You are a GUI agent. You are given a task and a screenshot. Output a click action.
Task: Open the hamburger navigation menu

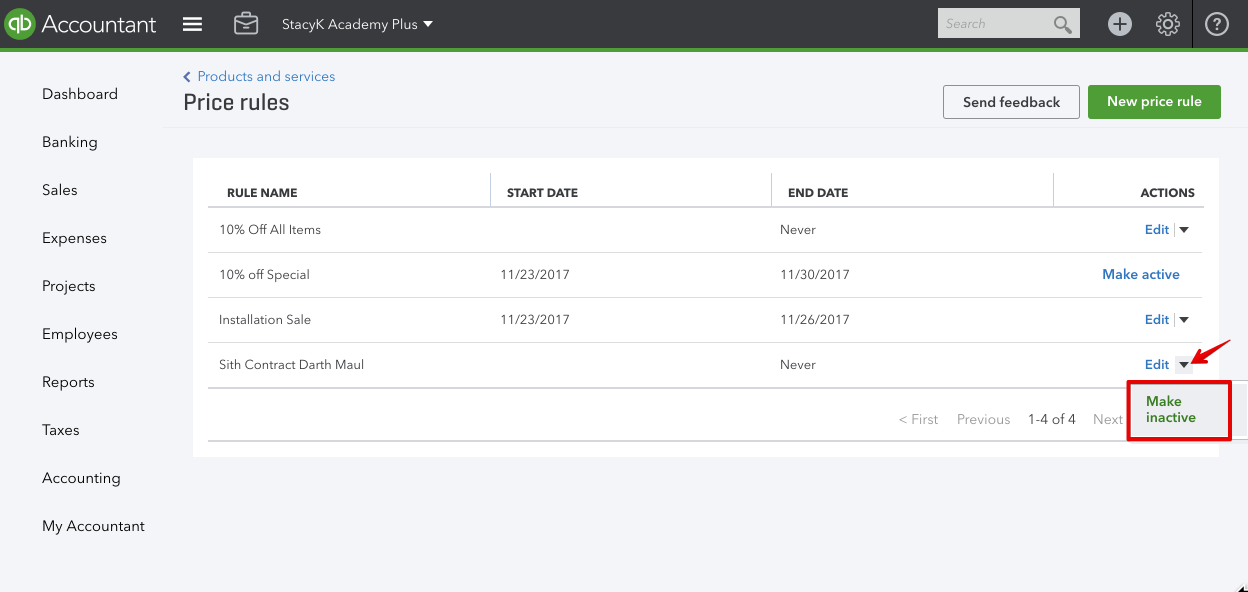click(192, 24)
